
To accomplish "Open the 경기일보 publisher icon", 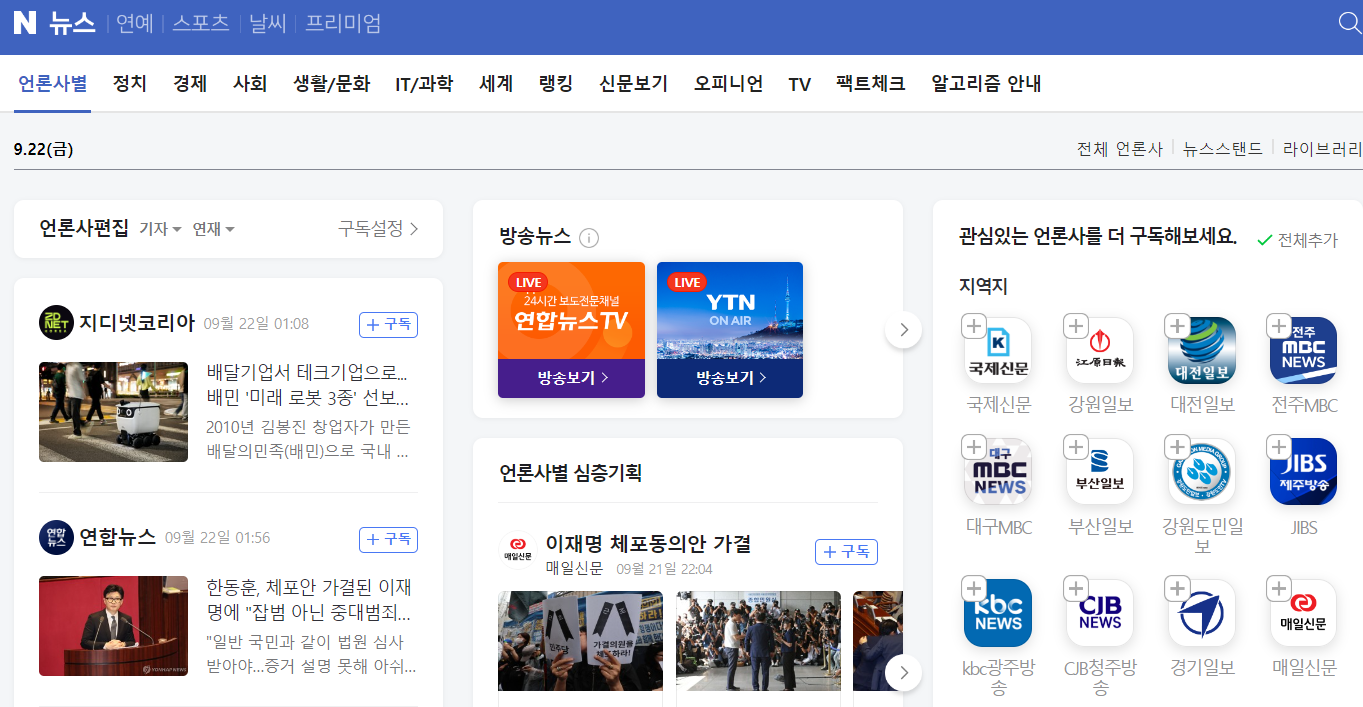I will 1202,613.
